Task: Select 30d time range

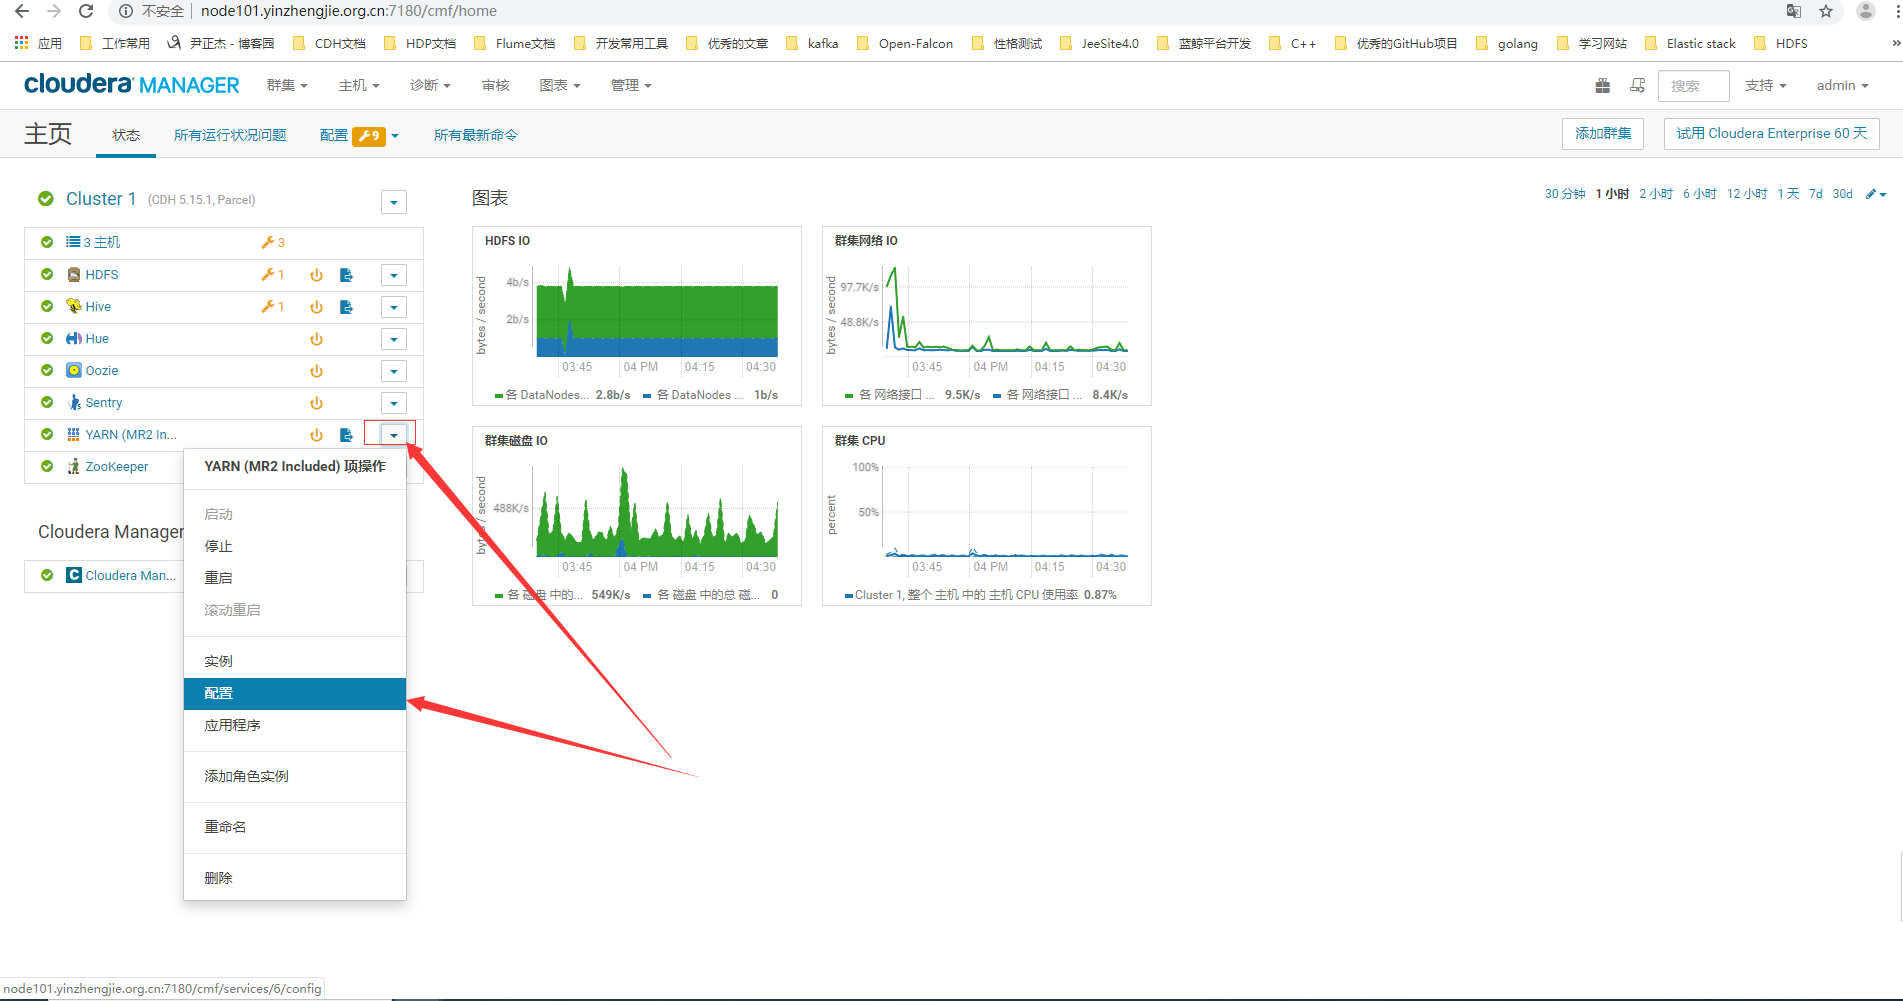Action: [1842, 194]
